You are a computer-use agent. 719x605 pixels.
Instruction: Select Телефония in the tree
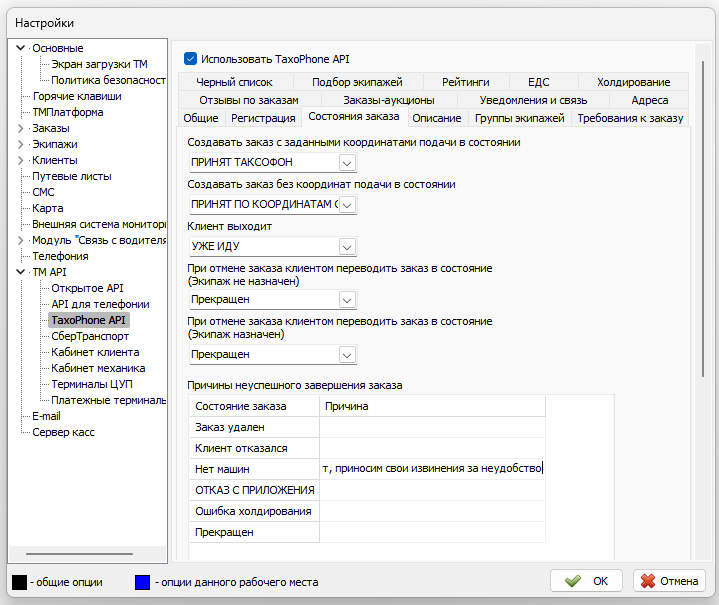tap(60, 256)
